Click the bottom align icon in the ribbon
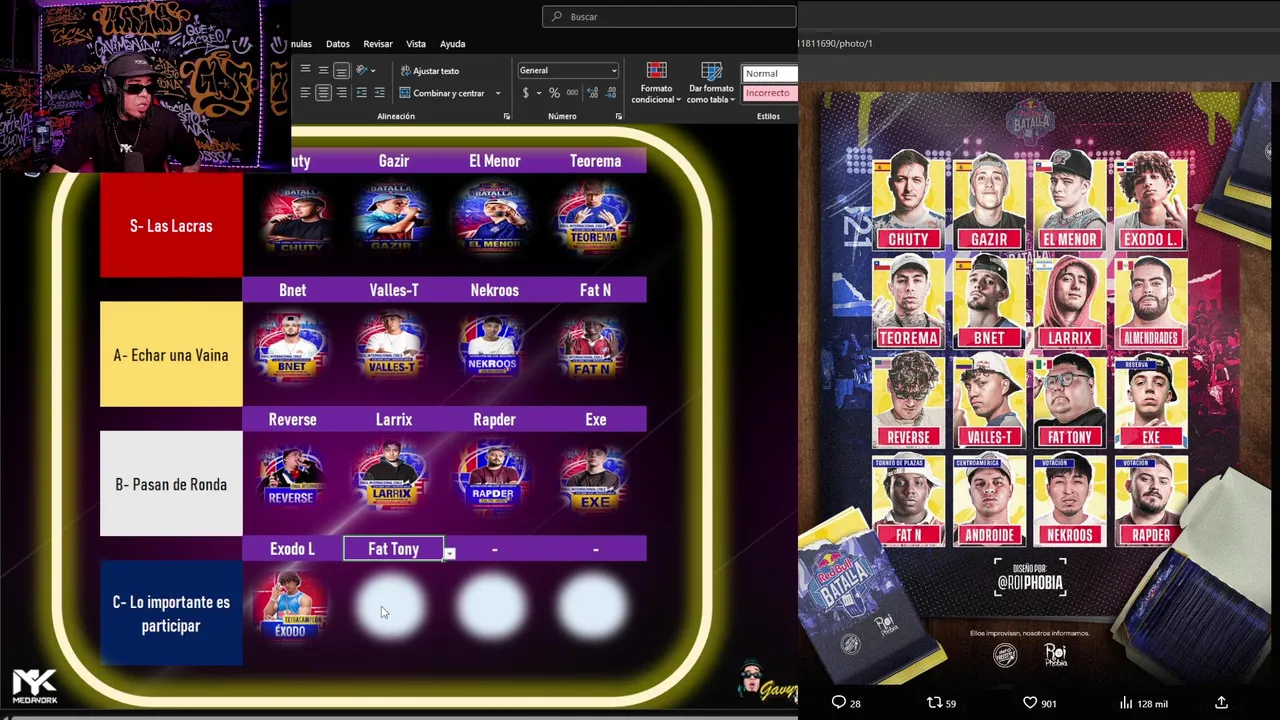Image resolution: width=1280 pixels, height=720 pixels. click(x=341, y=70)
